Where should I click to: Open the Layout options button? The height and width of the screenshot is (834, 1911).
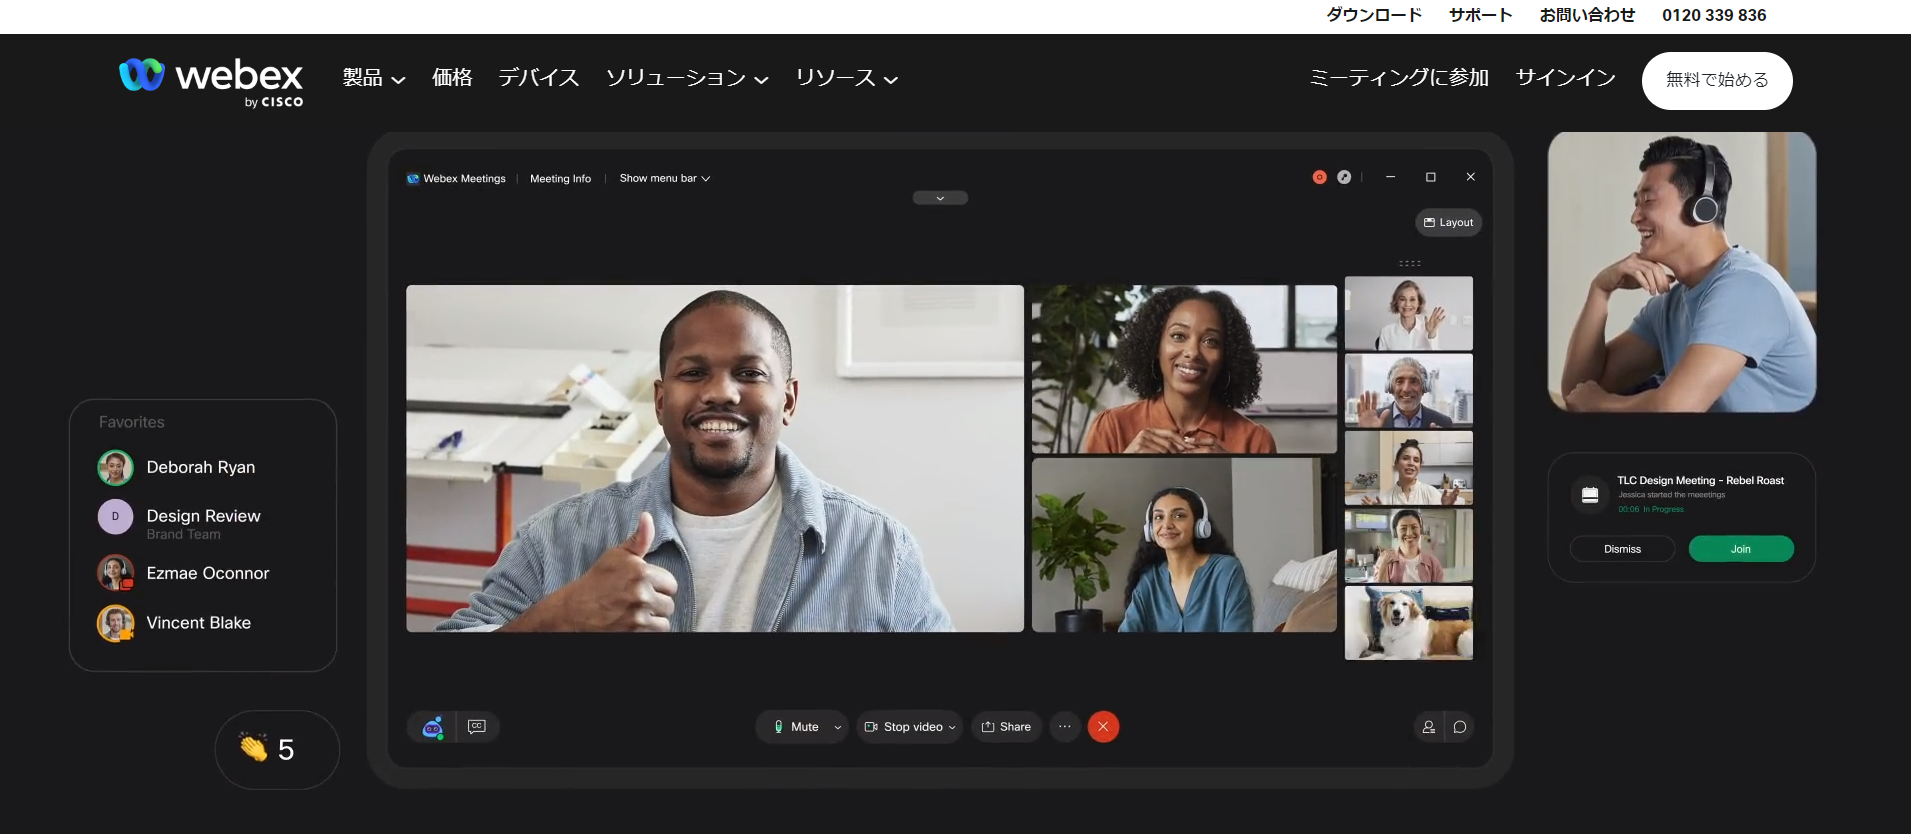(1448, 222)
